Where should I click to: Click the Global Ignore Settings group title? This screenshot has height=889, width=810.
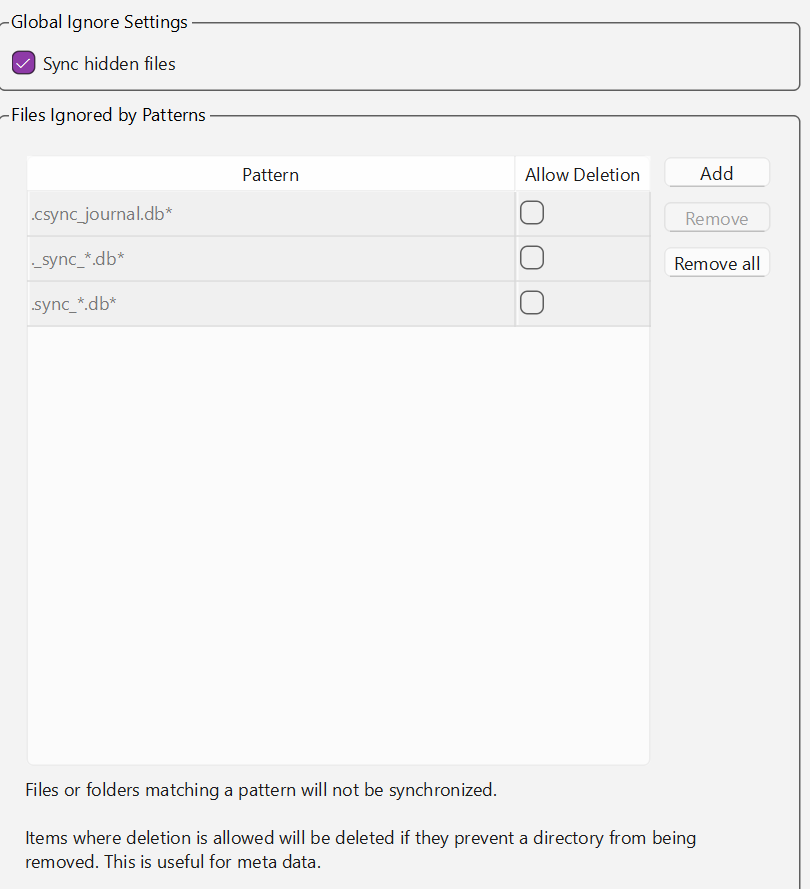click(x=99, y=22)
